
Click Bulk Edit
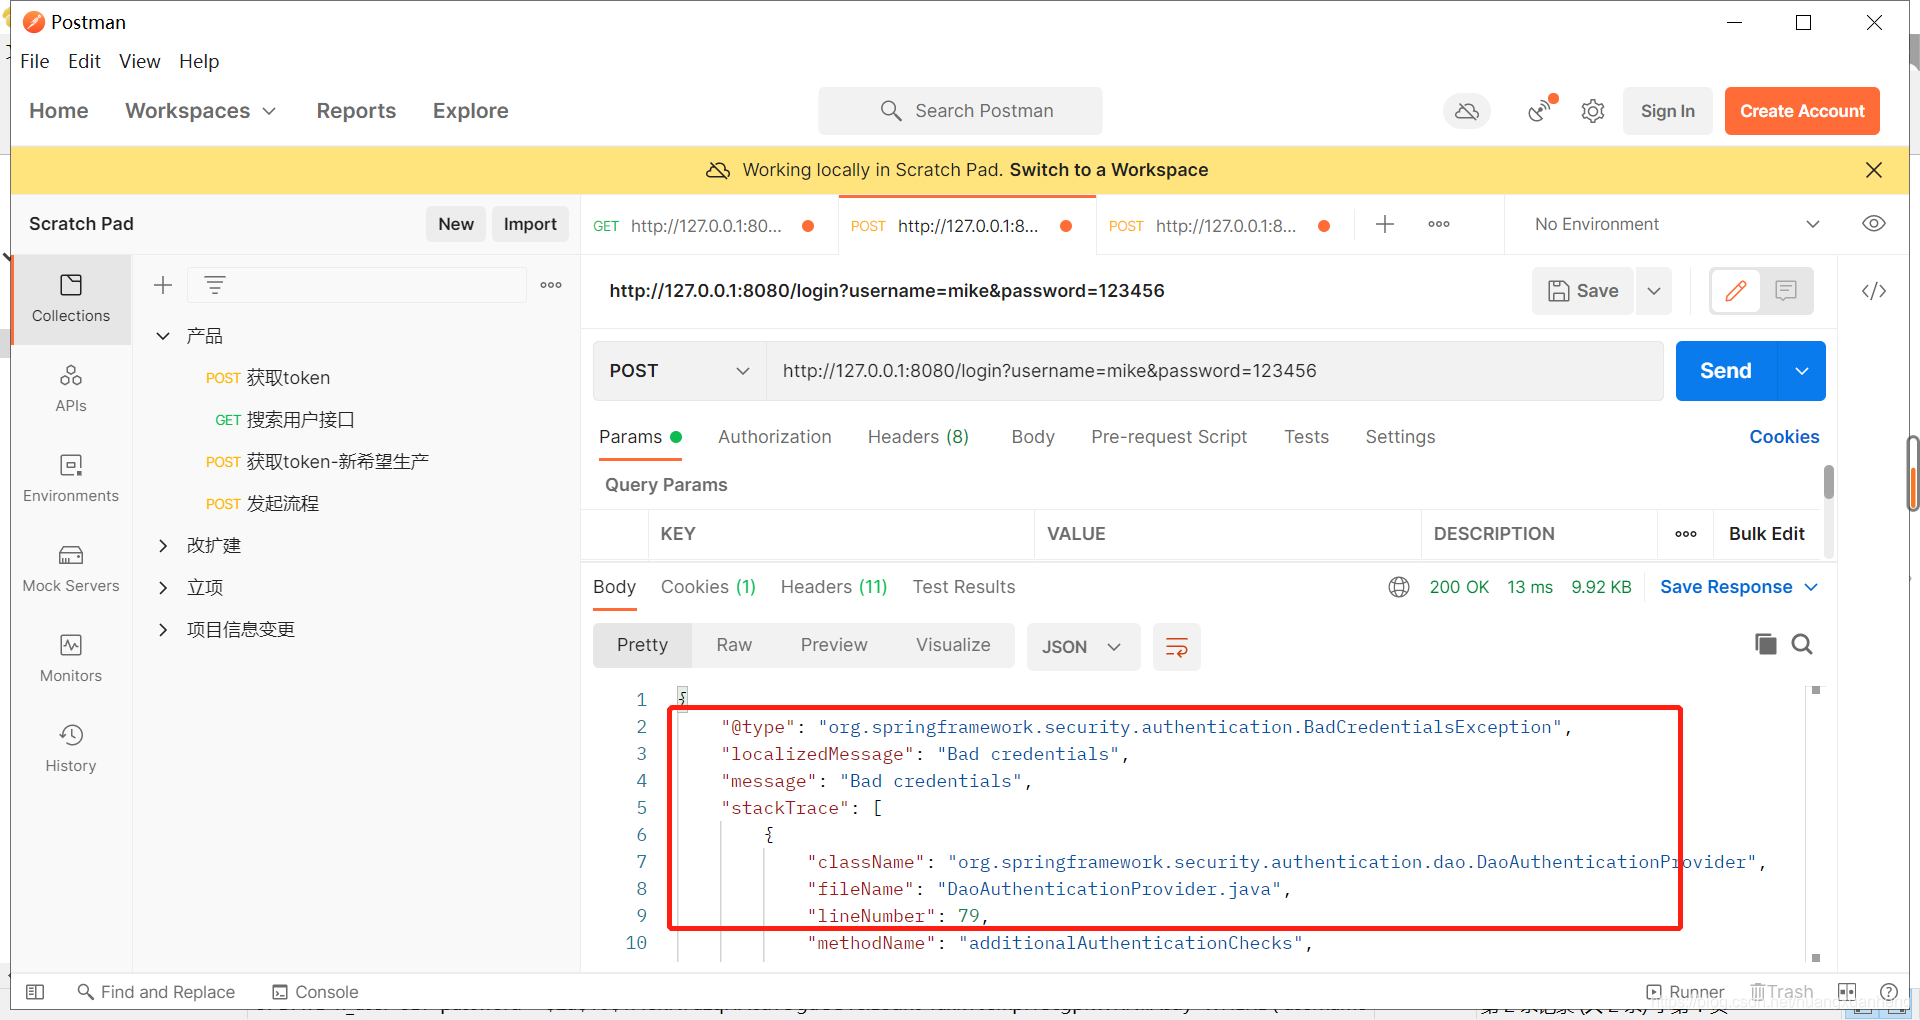(1766, 534)
